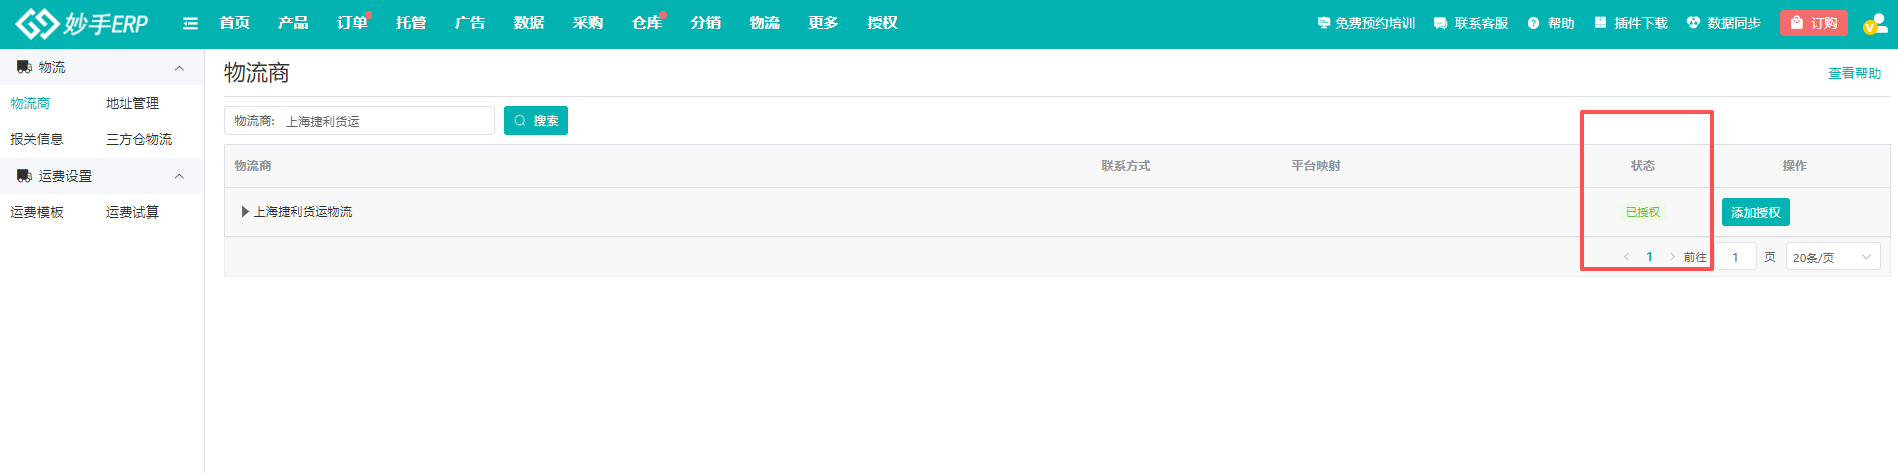Screen dimensions: 1898x473
Task: Click 免费预约培训 link
Action: pyautogui.click(x=1366, y=23)
